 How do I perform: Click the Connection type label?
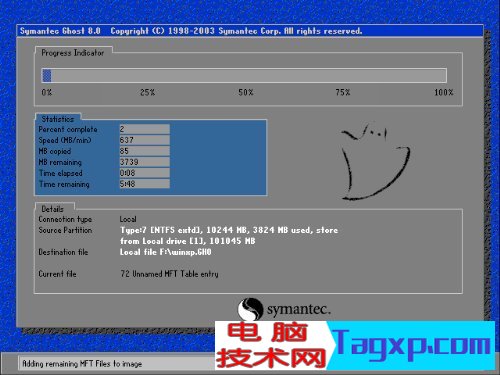pos(65,219)
